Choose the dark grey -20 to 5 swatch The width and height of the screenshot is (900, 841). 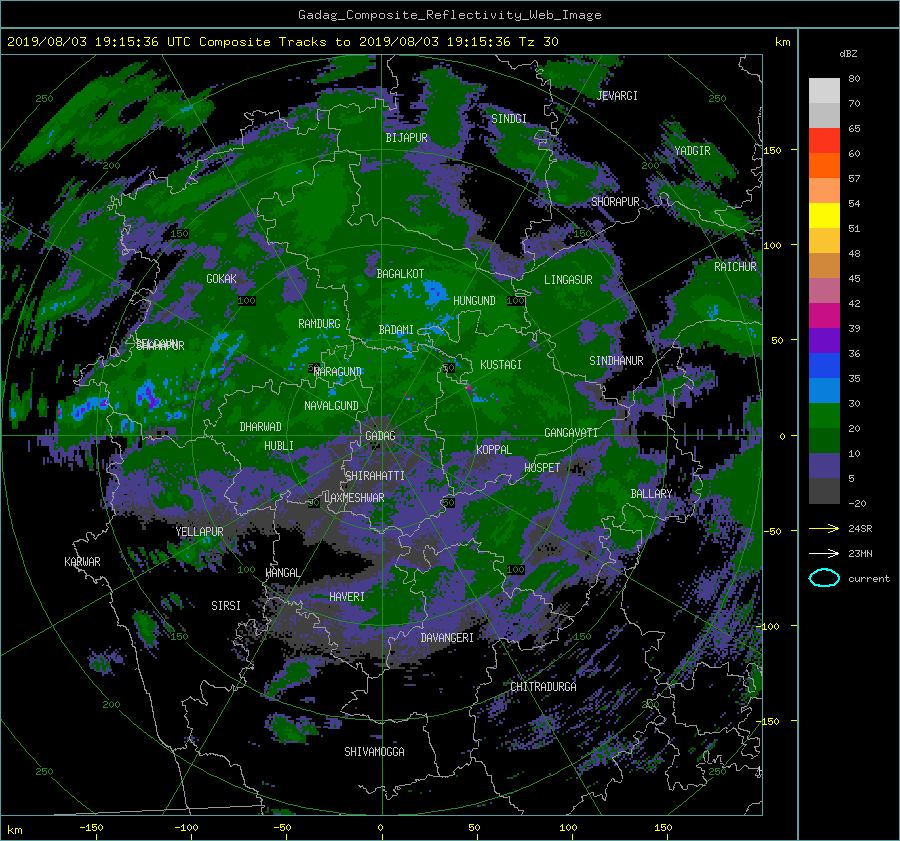[824, 491]
